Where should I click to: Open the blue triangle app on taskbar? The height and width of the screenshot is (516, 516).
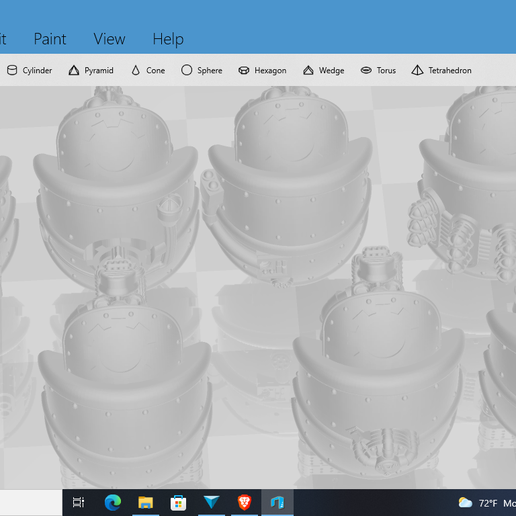click(211, 502)
